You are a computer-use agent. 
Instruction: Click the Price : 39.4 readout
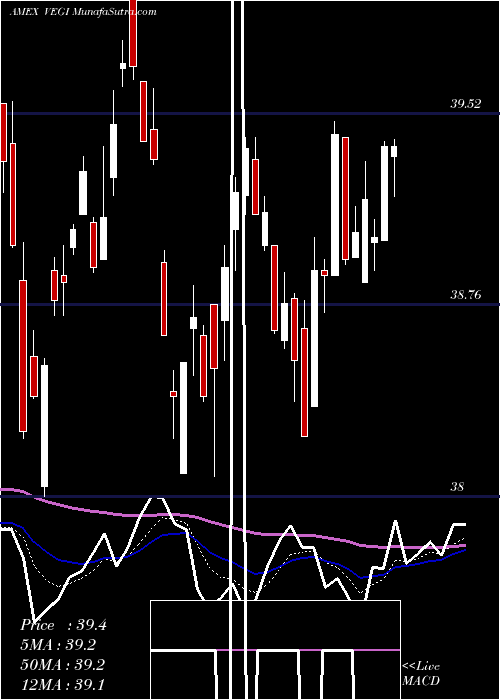(63, 625)
